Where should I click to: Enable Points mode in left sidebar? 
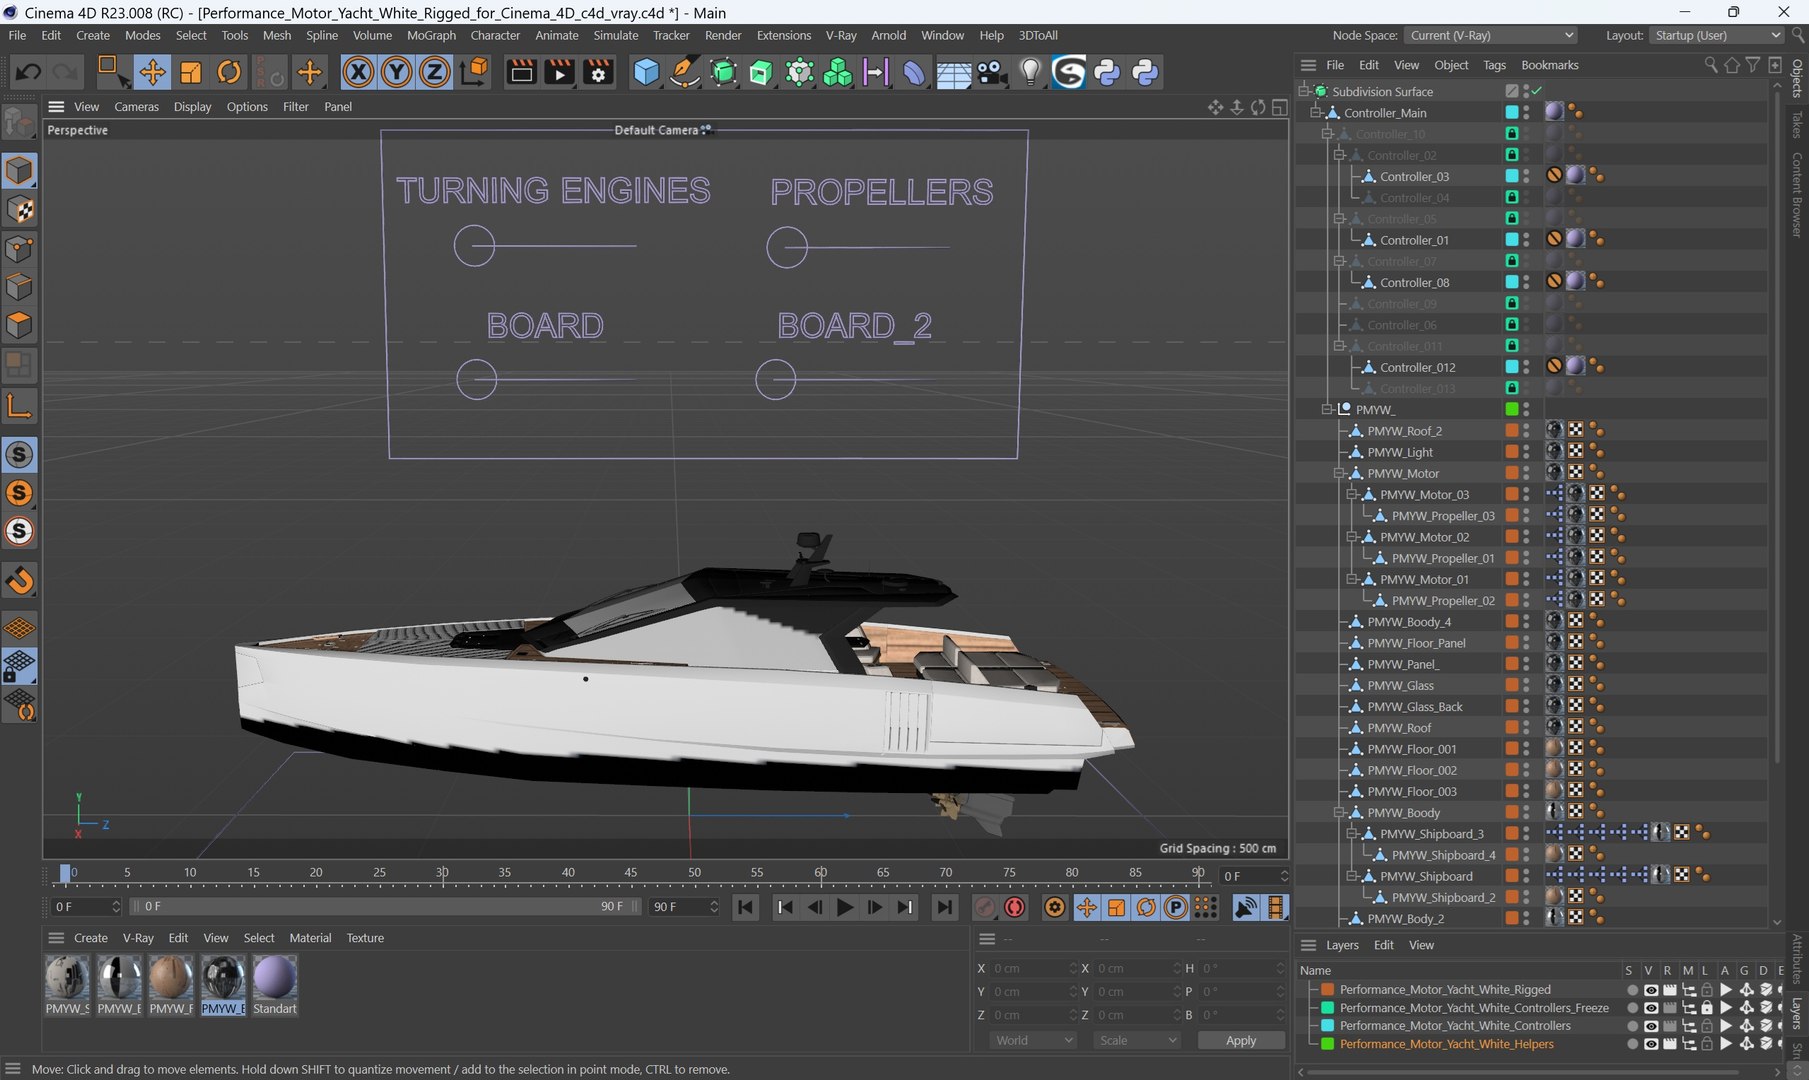click(19, 248)
